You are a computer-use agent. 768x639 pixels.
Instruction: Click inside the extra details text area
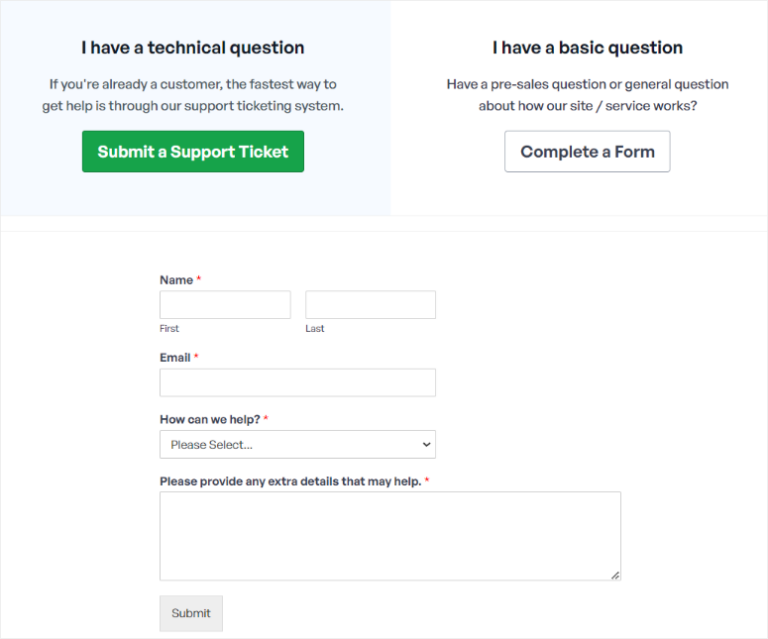point(390,535)
